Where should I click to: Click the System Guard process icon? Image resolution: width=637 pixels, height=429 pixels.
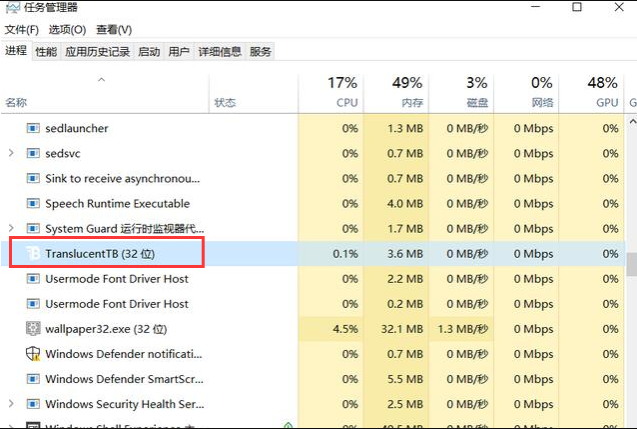coord(33,229)
